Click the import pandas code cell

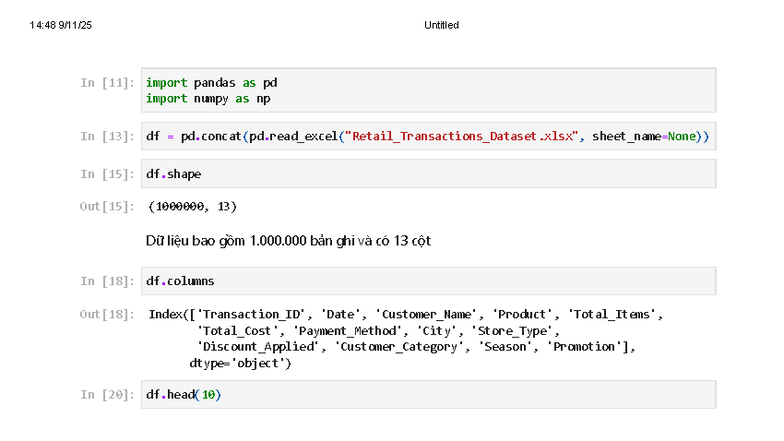click(x=428, y=90)
